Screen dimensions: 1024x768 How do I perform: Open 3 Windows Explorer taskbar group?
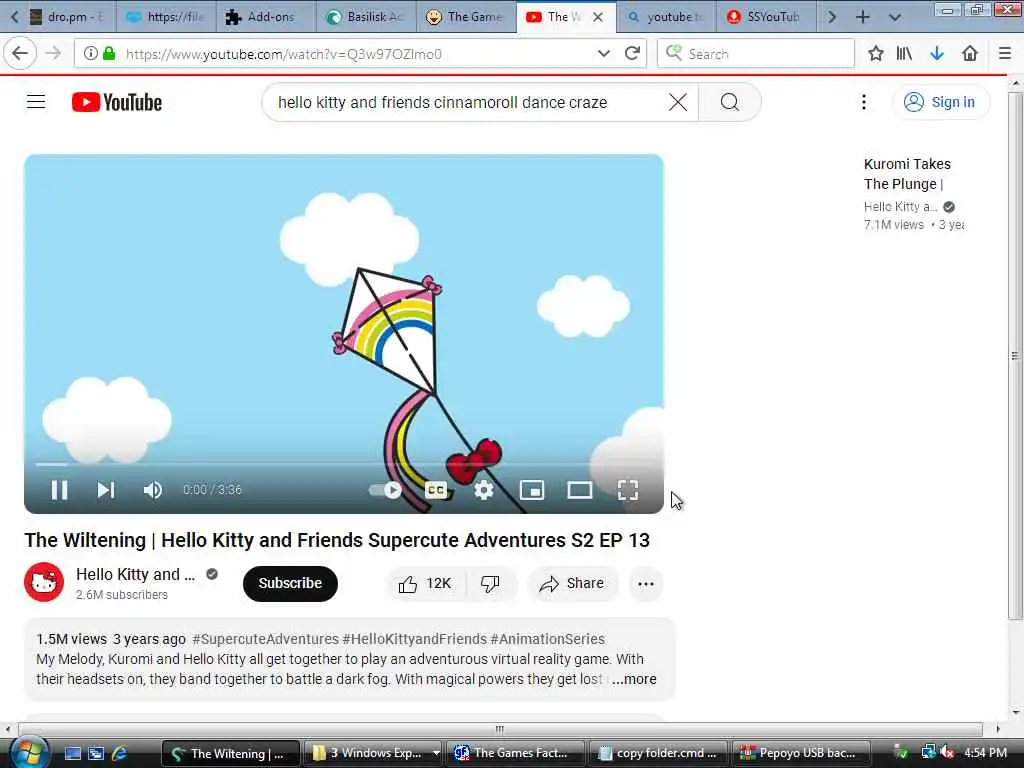pyautogui.click(x=372, y=753)
